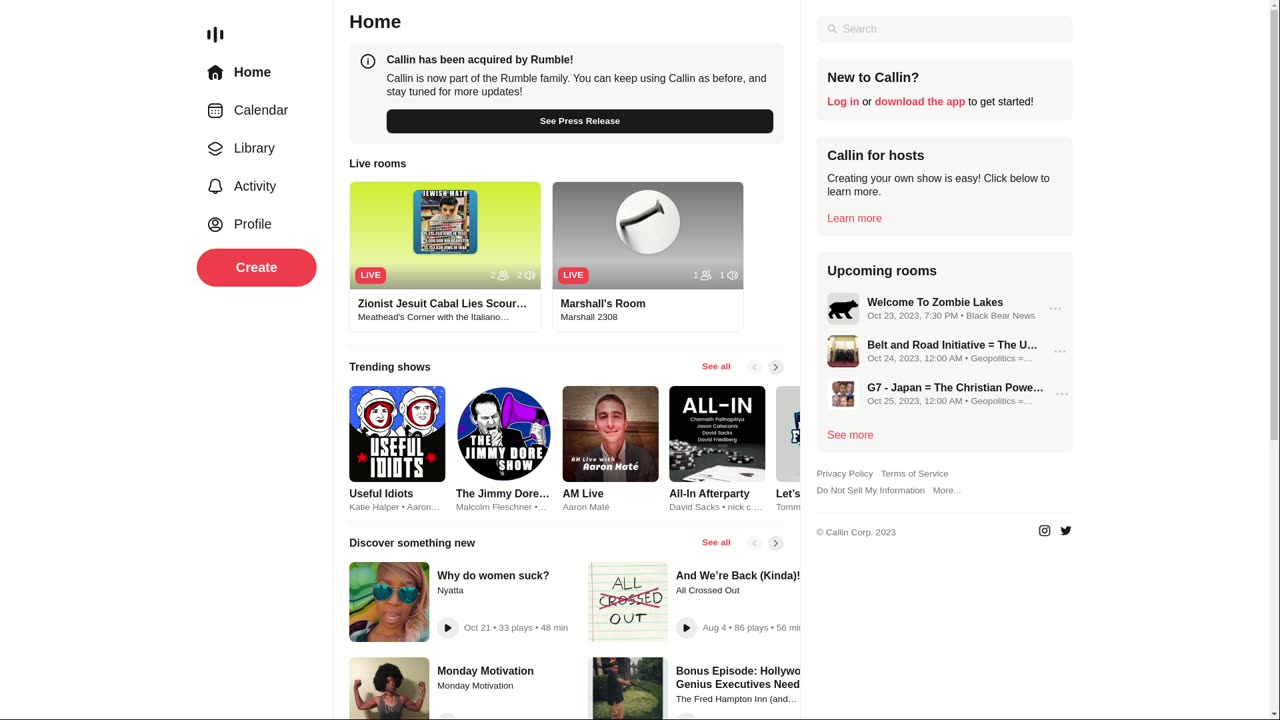Open Callin's Twitter icon

(x=1066, y=531)
